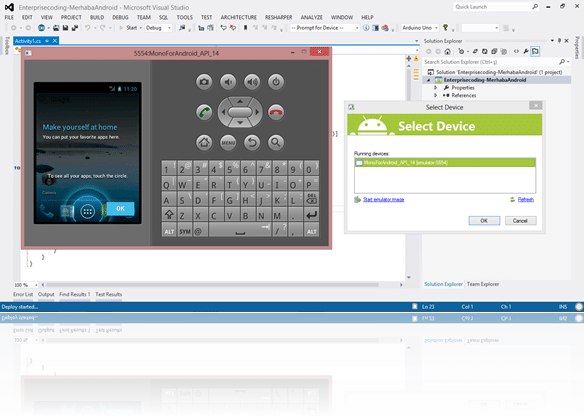Open the DEBUG menu

coord(120,18)
